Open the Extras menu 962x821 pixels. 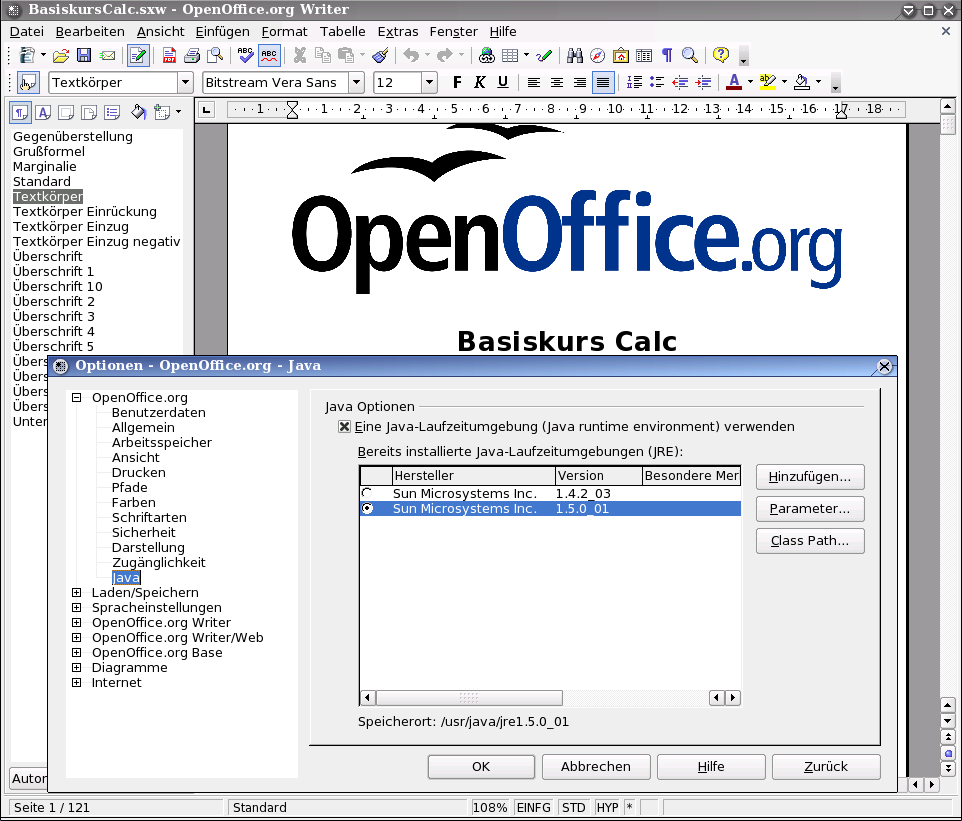(x=398, y=31)
